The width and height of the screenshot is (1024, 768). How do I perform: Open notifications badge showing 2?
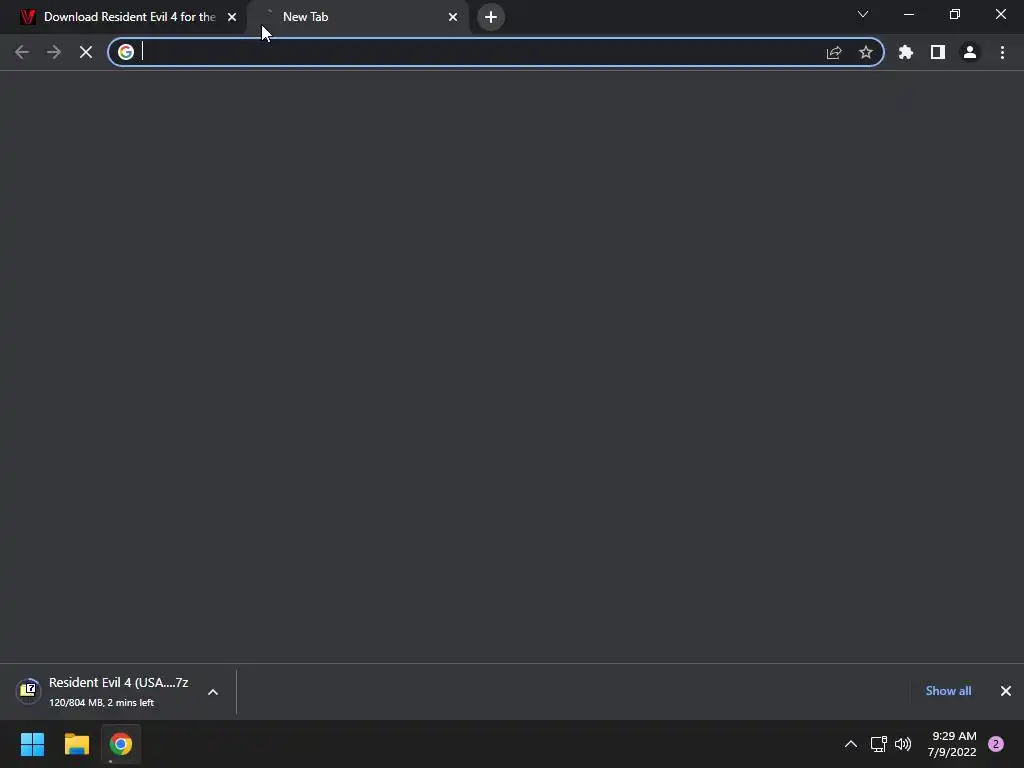point(996,744)
